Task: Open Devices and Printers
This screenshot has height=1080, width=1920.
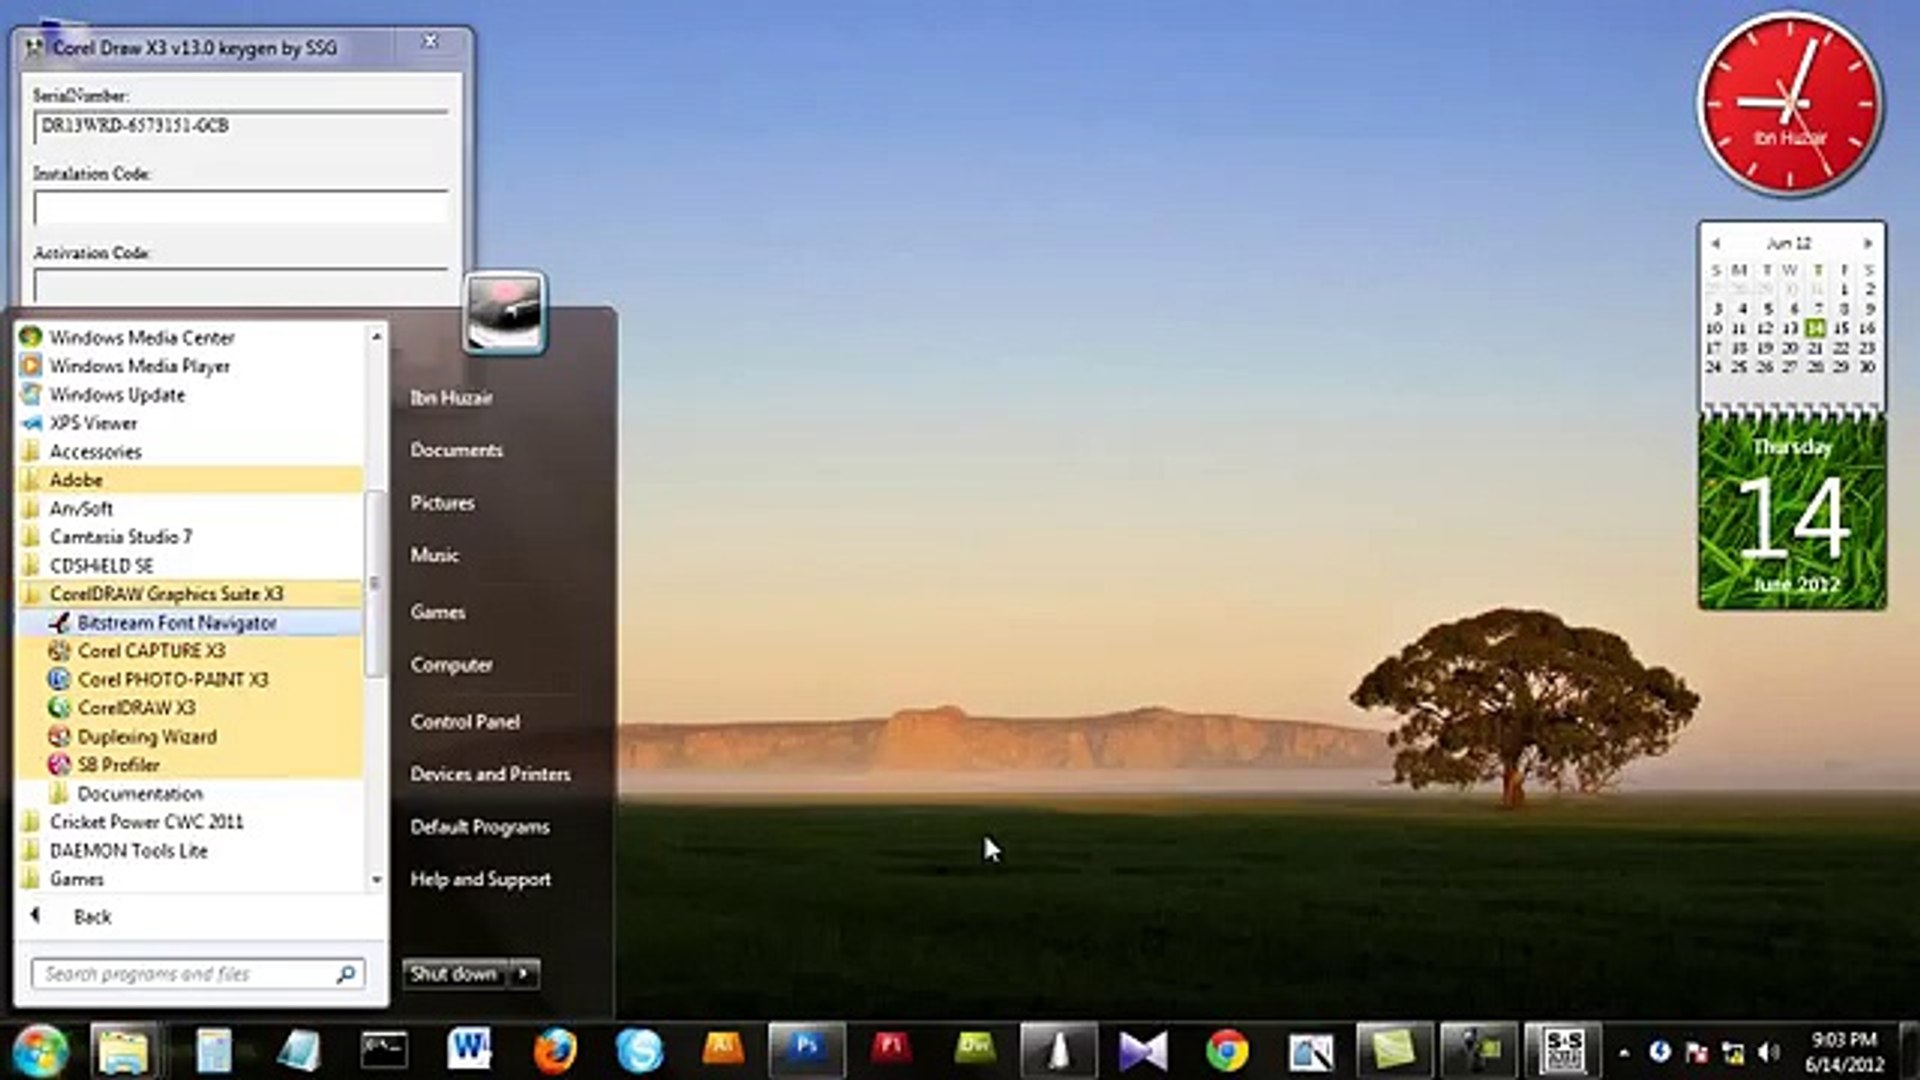Action: click(x=490, y=774)
